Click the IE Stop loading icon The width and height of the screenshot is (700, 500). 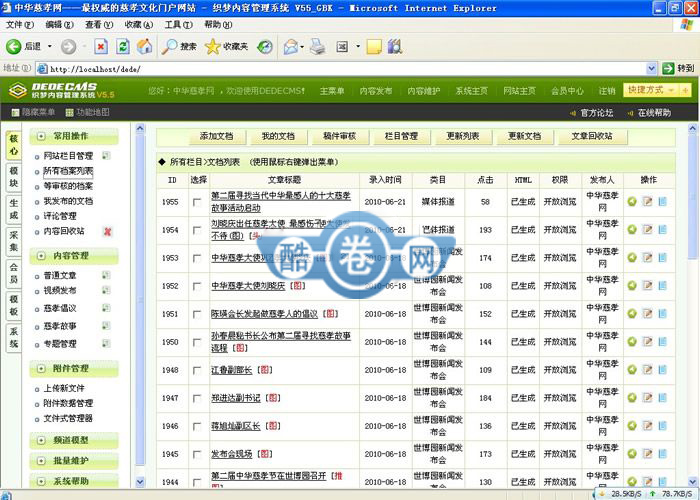(x=101, y=46)
